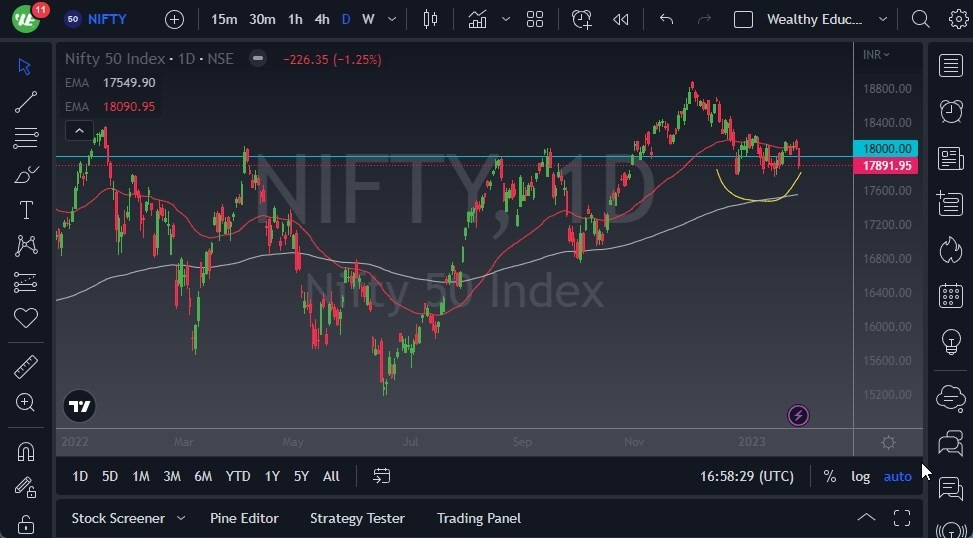Click the compare or add symbol plus button
973x538 pixels.
coord(174,20)
